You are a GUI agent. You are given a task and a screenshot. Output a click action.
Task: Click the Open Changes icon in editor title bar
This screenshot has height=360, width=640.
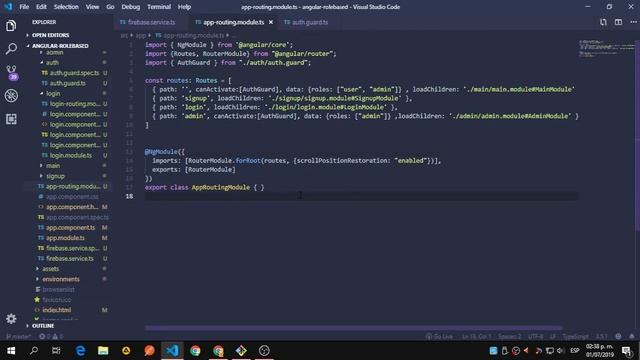[603, 22]
